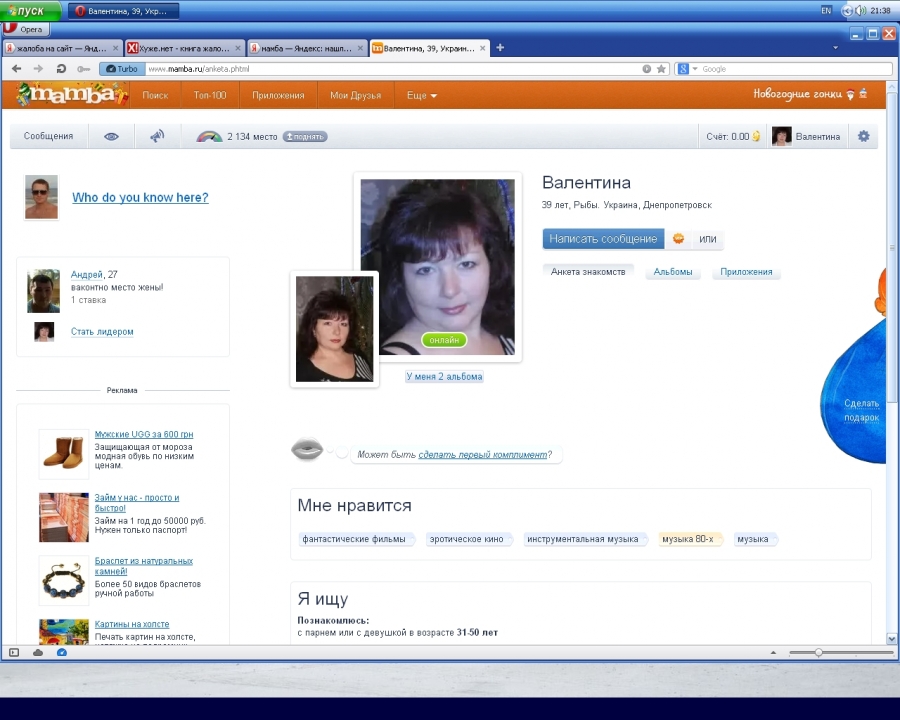The height and width of the screenshot is (720, 900).
Task: Open the settings gear in the mamba bar
Action: 864,136
